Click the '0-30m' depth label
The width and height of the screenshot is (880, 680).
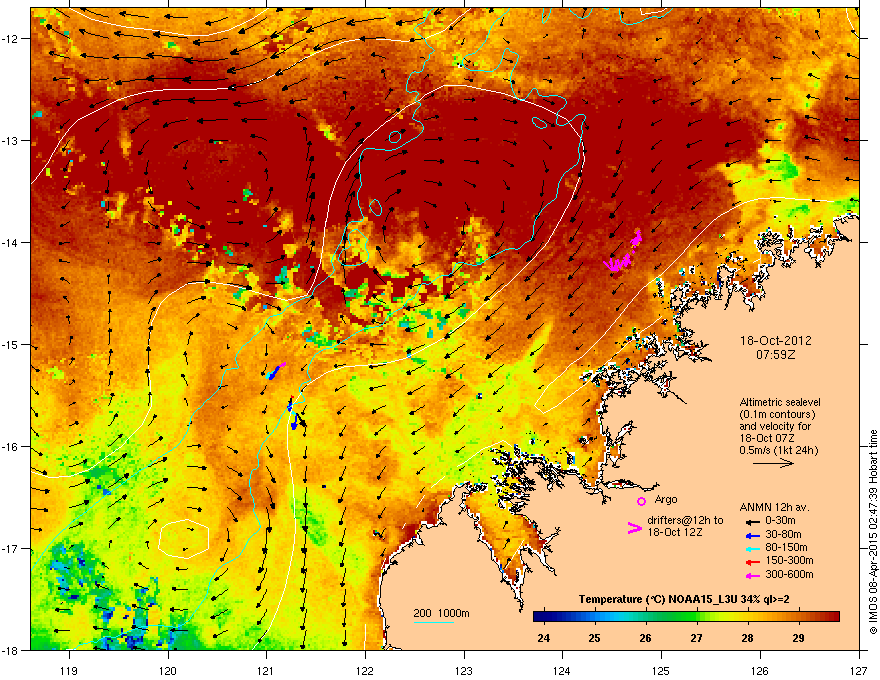(781, 521)
